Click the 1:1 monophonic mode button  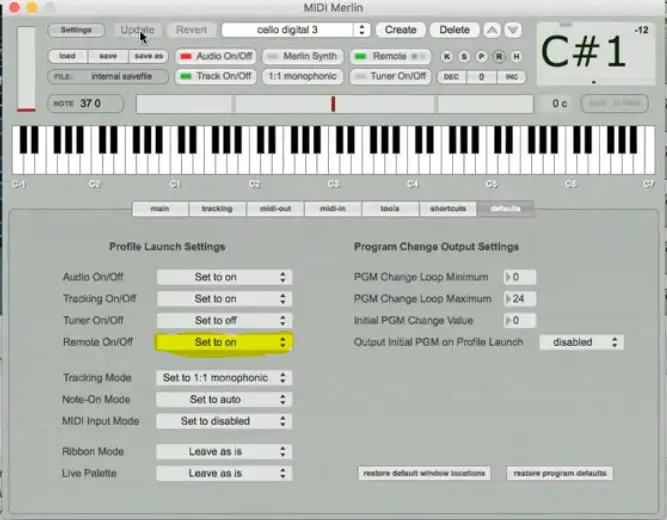click(x=303, y=76)
